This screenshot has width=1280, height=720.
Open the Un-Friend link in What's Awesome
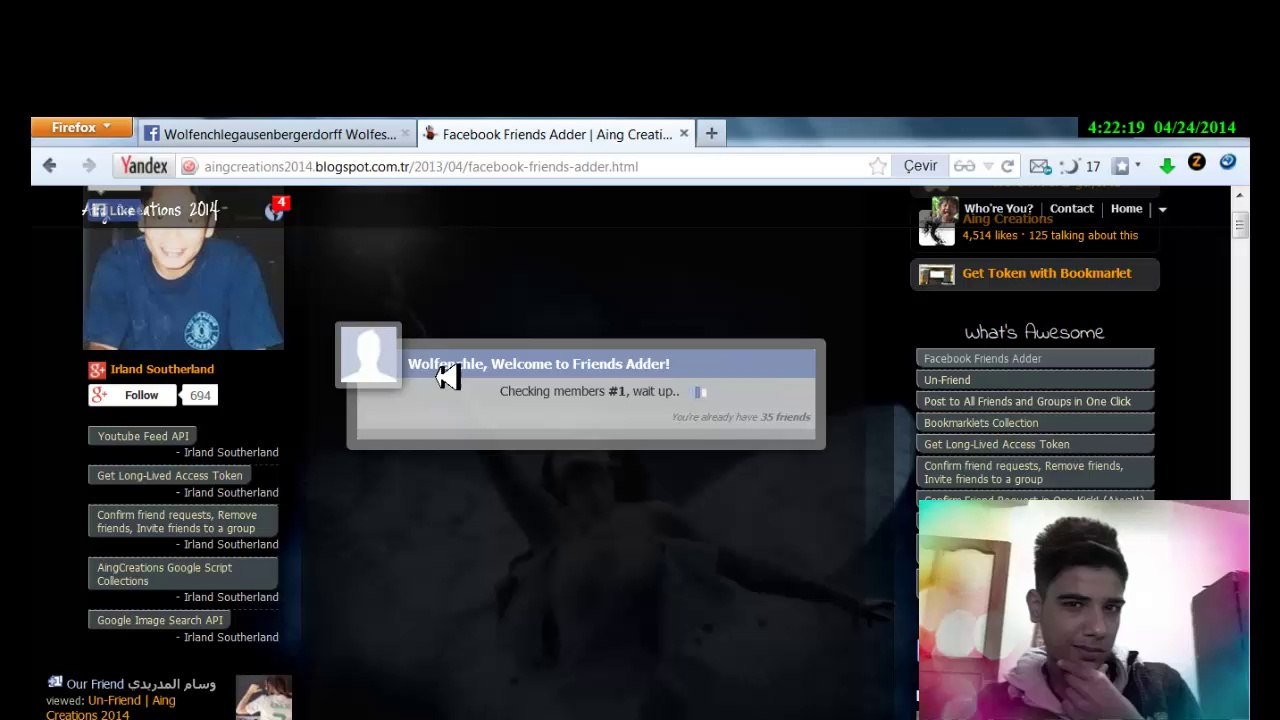tap(1035, 380)
